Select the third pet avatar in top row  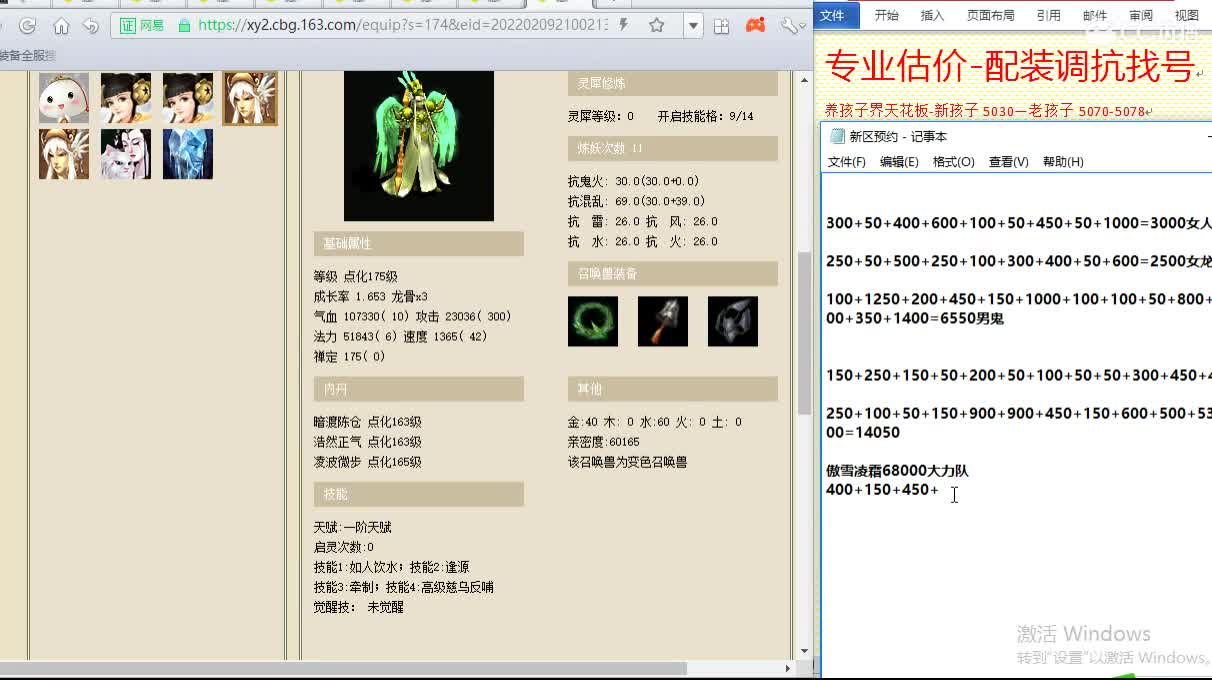point(188,98)
